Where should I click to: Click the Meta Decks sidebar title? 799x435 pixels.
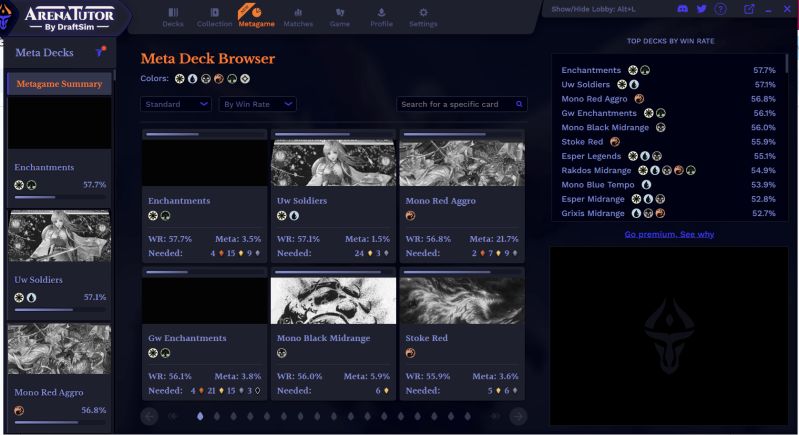[x=44, y=52]
